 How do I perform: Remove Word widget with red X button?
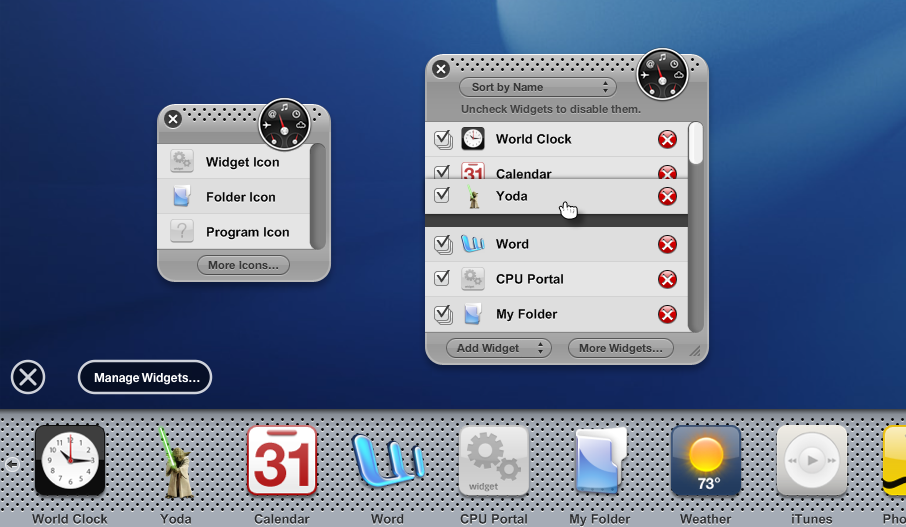667,244
